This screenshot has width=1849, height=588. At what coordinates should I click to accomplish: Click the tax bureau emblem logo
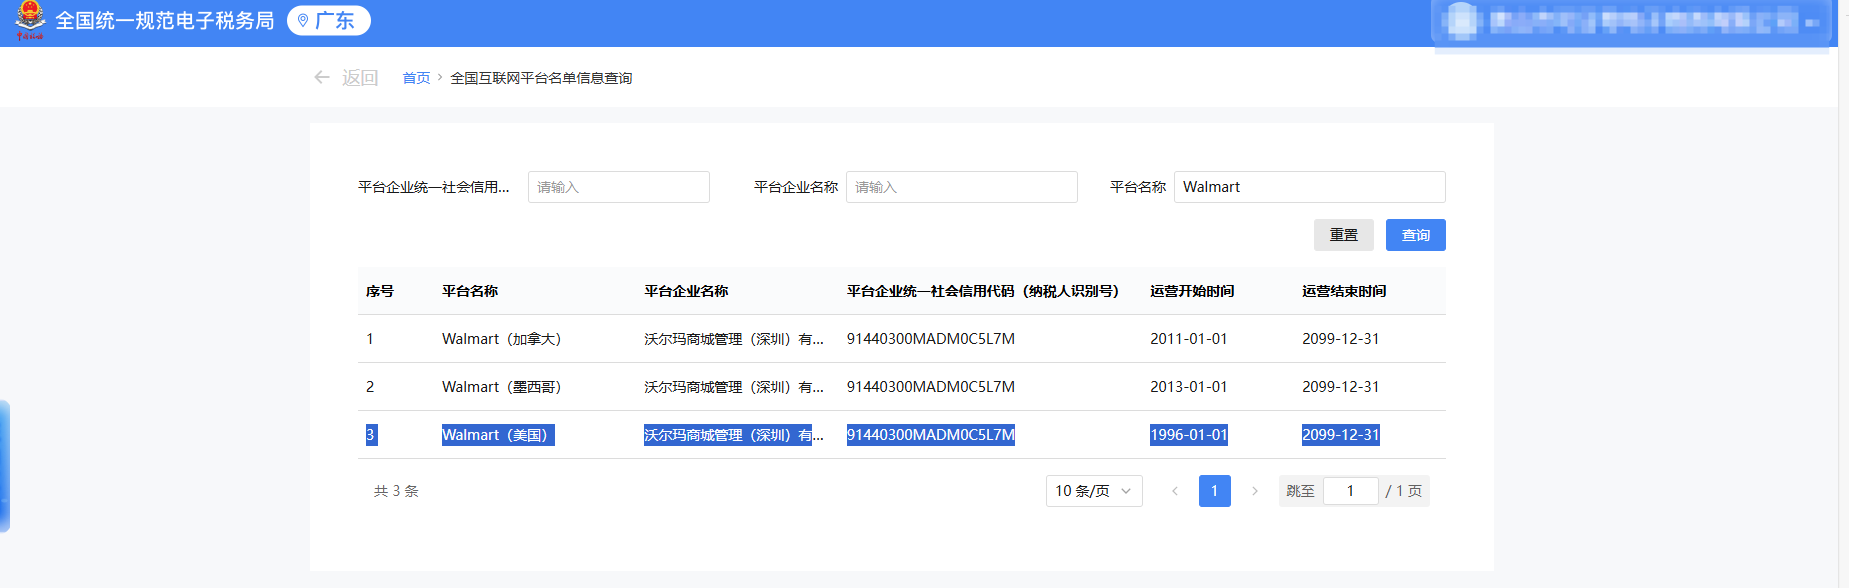[30, 20]
